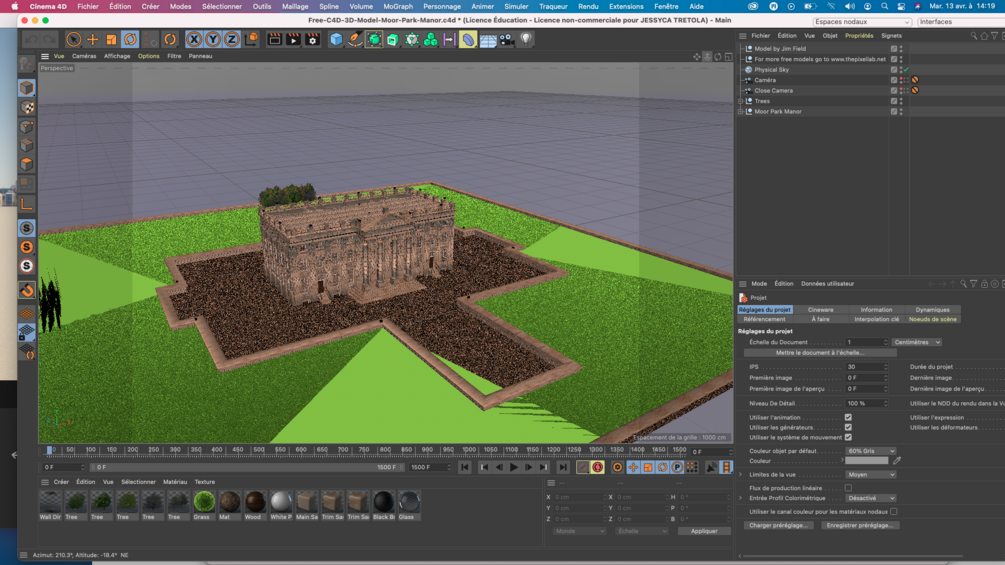Image resolution: width=1005 pixels, height=565 pixels.
Task: Open the Espaces nodaux layout dropdown
Action: 862,22
